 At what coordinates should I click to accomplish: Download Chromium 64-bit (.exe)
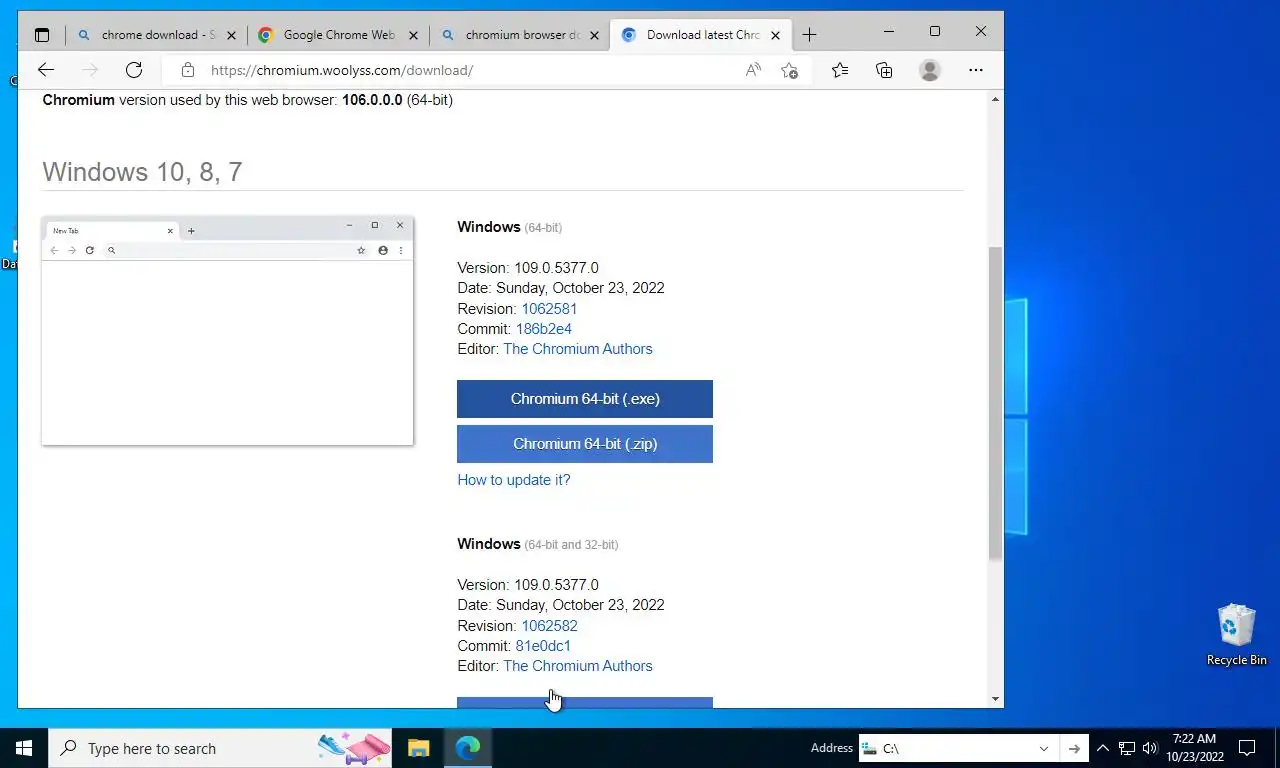585,399
